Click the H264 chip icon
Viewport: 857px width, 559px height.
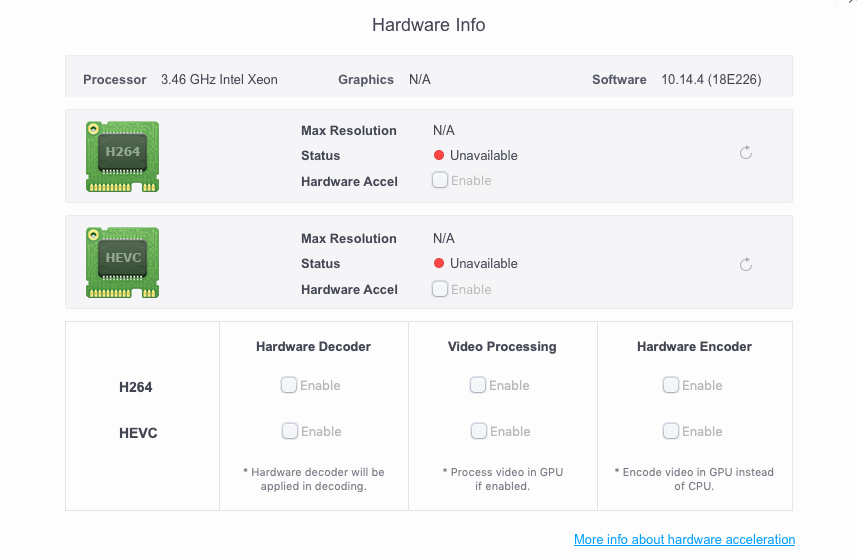(122, 156)
